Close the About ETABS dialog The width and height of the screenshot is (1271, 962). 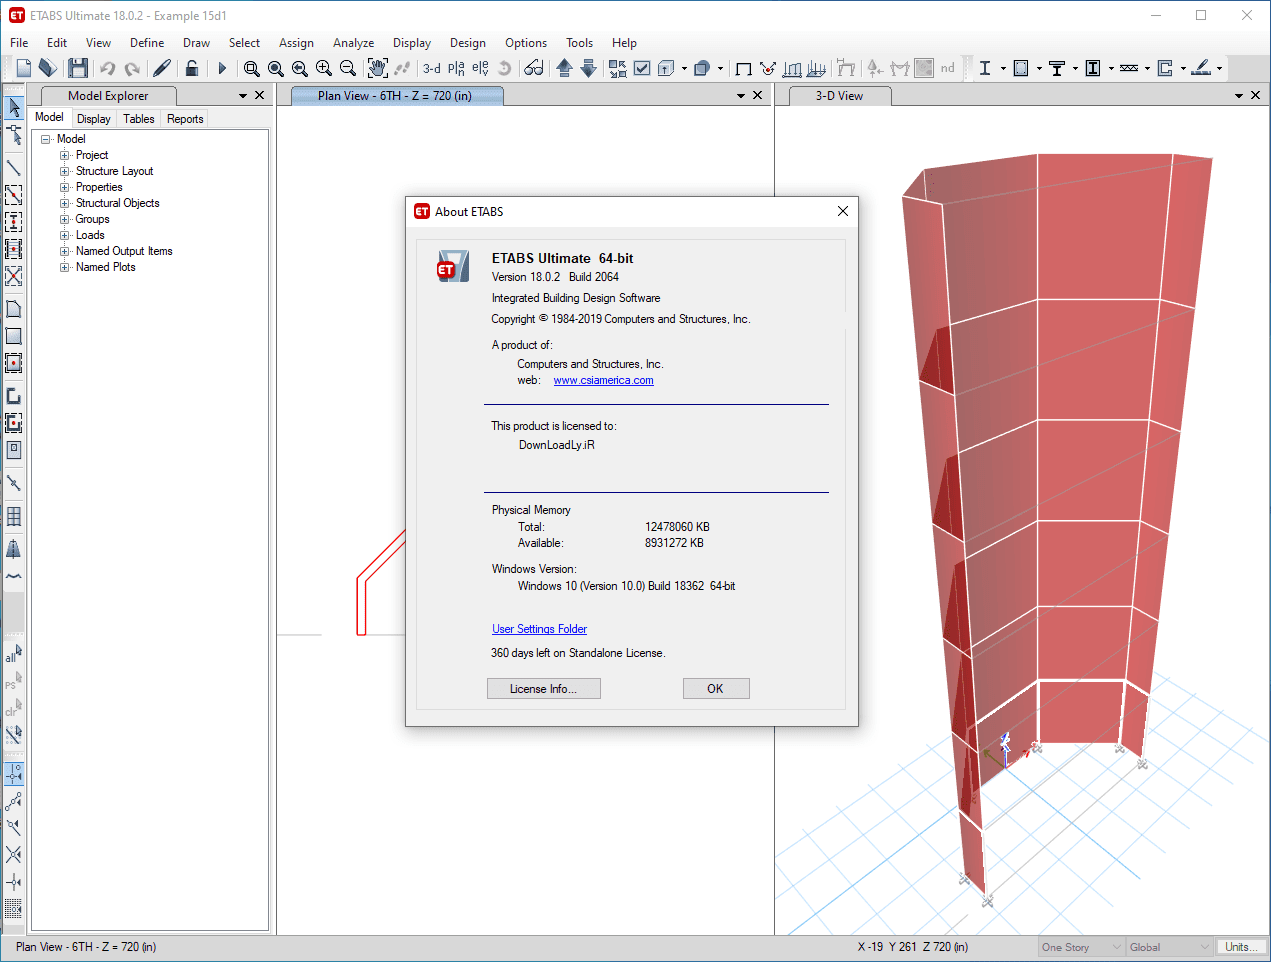pos(843,211)
